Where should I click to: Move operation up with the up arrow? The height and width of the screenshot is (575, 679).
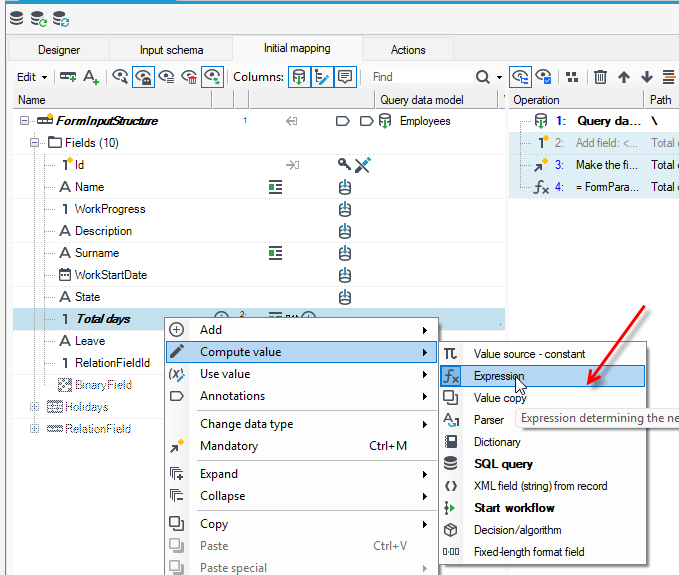(x=624, y=77)
